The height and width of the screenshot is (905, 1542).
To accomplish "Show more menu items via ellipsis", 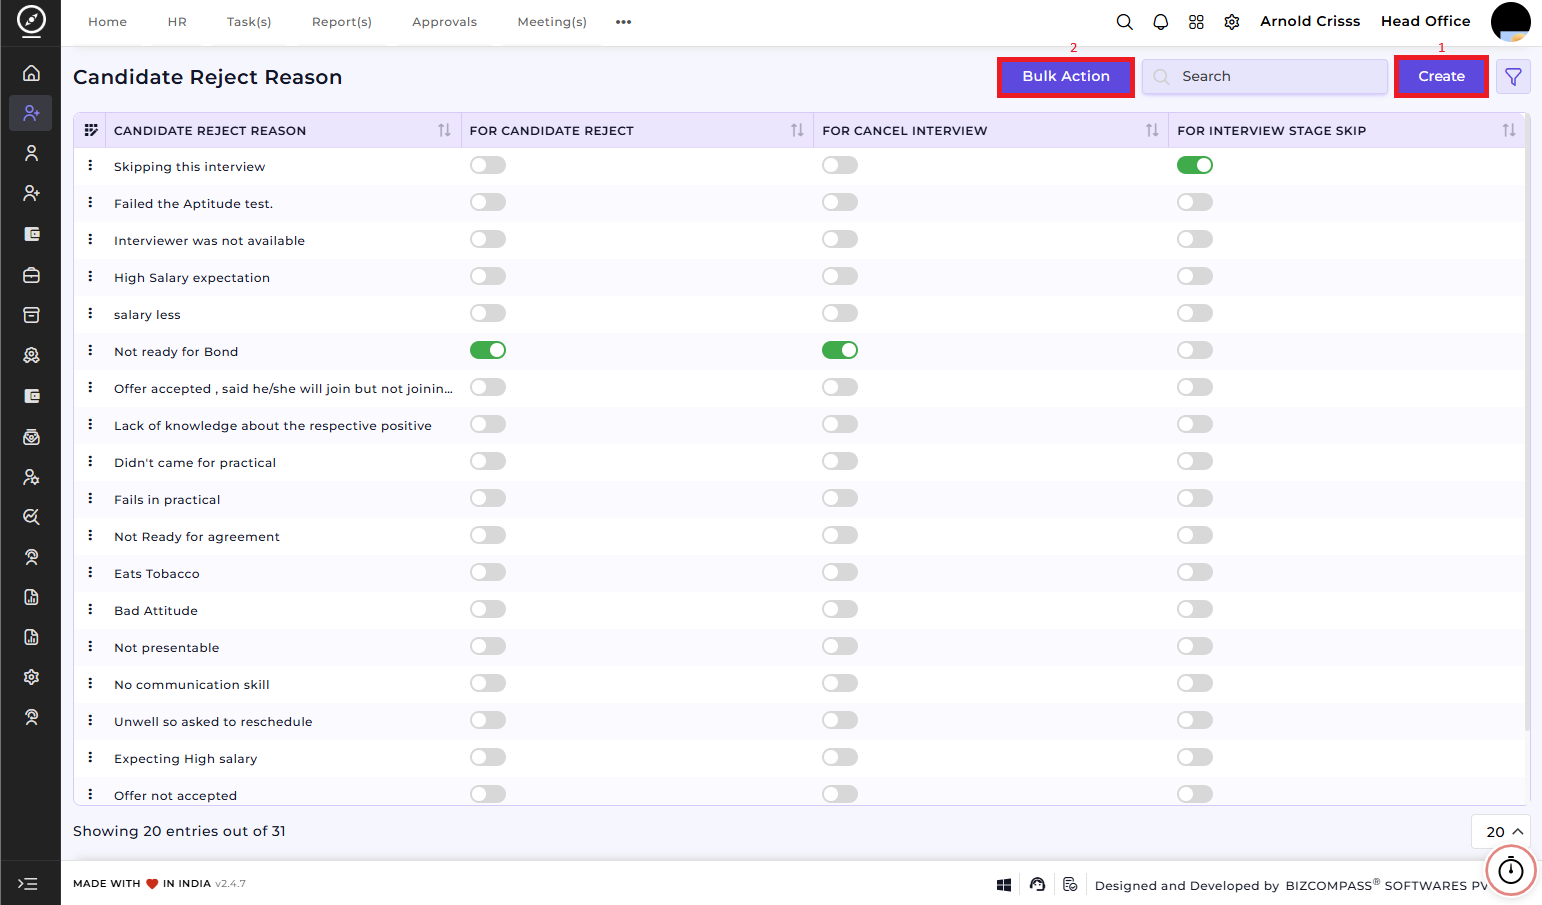I will 624,22.
